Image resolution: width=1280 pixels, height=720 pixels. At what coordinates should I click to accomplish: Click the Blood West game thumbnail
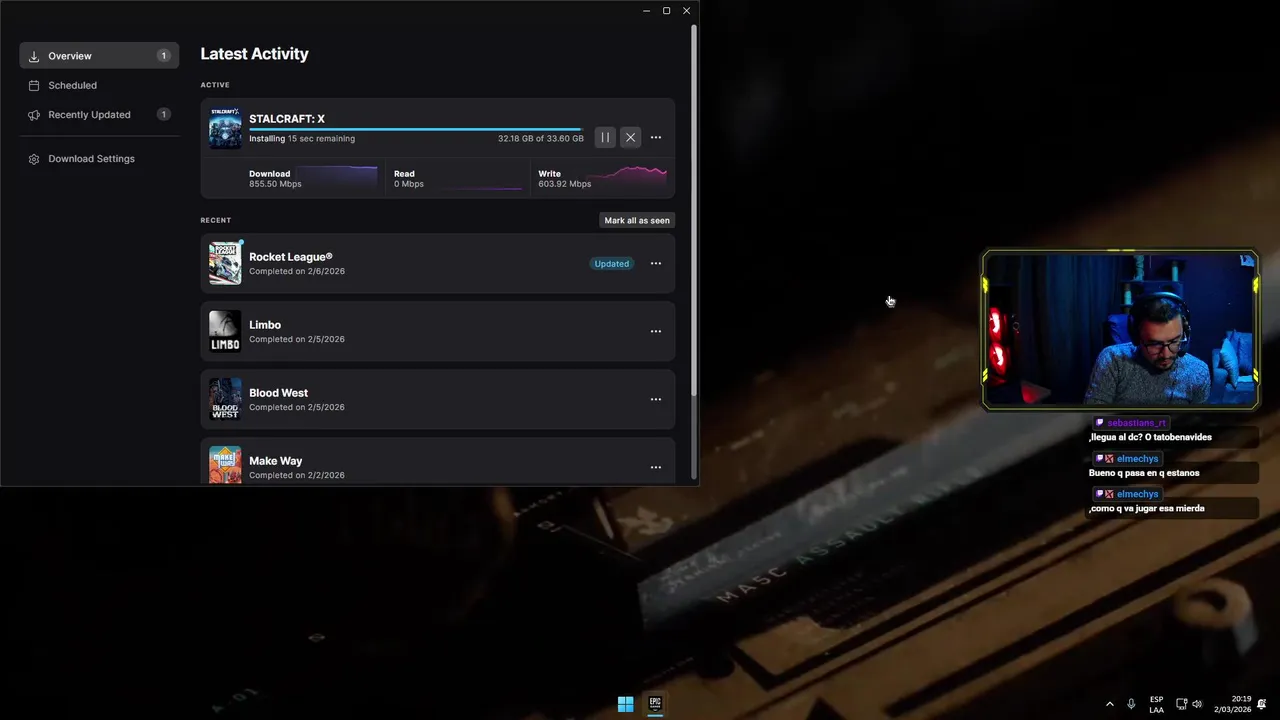(x=225, y=399)
